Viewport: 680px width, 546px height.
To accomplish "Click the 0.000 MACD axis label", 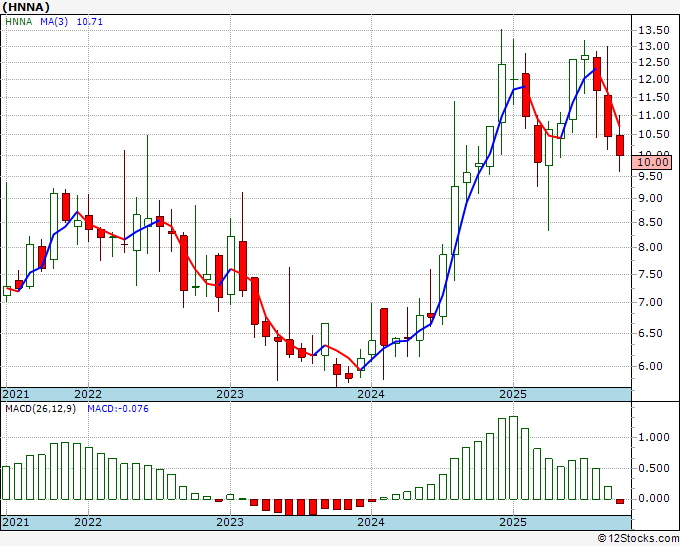I will 654,498.
